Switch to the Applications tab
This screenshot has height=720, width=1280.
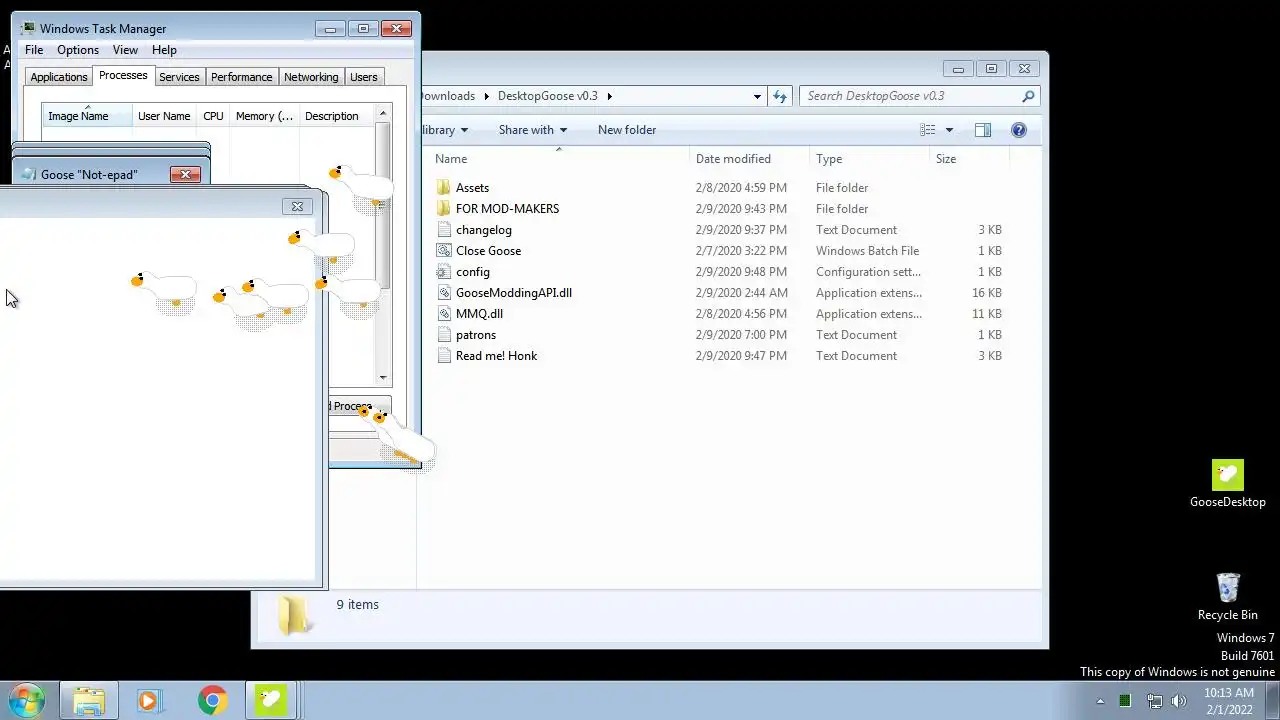59,77
